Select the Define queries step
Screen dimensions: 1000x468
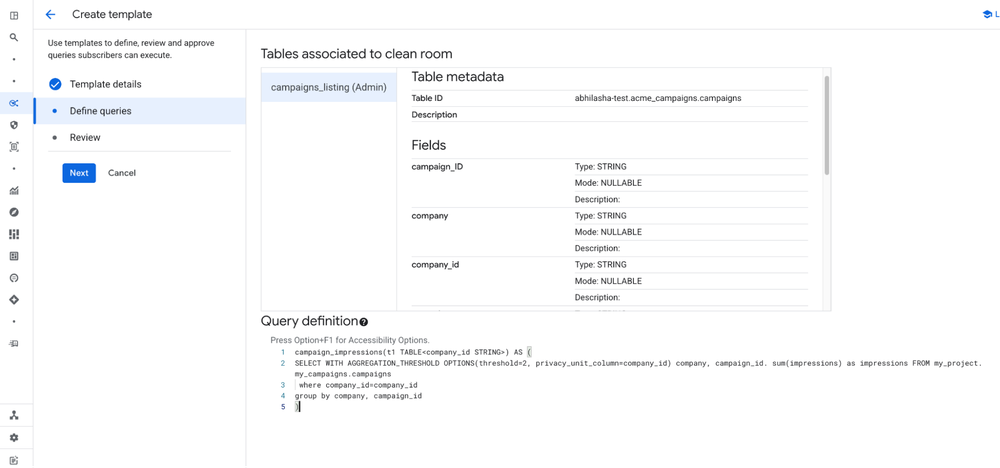click(x=100, y=111)
